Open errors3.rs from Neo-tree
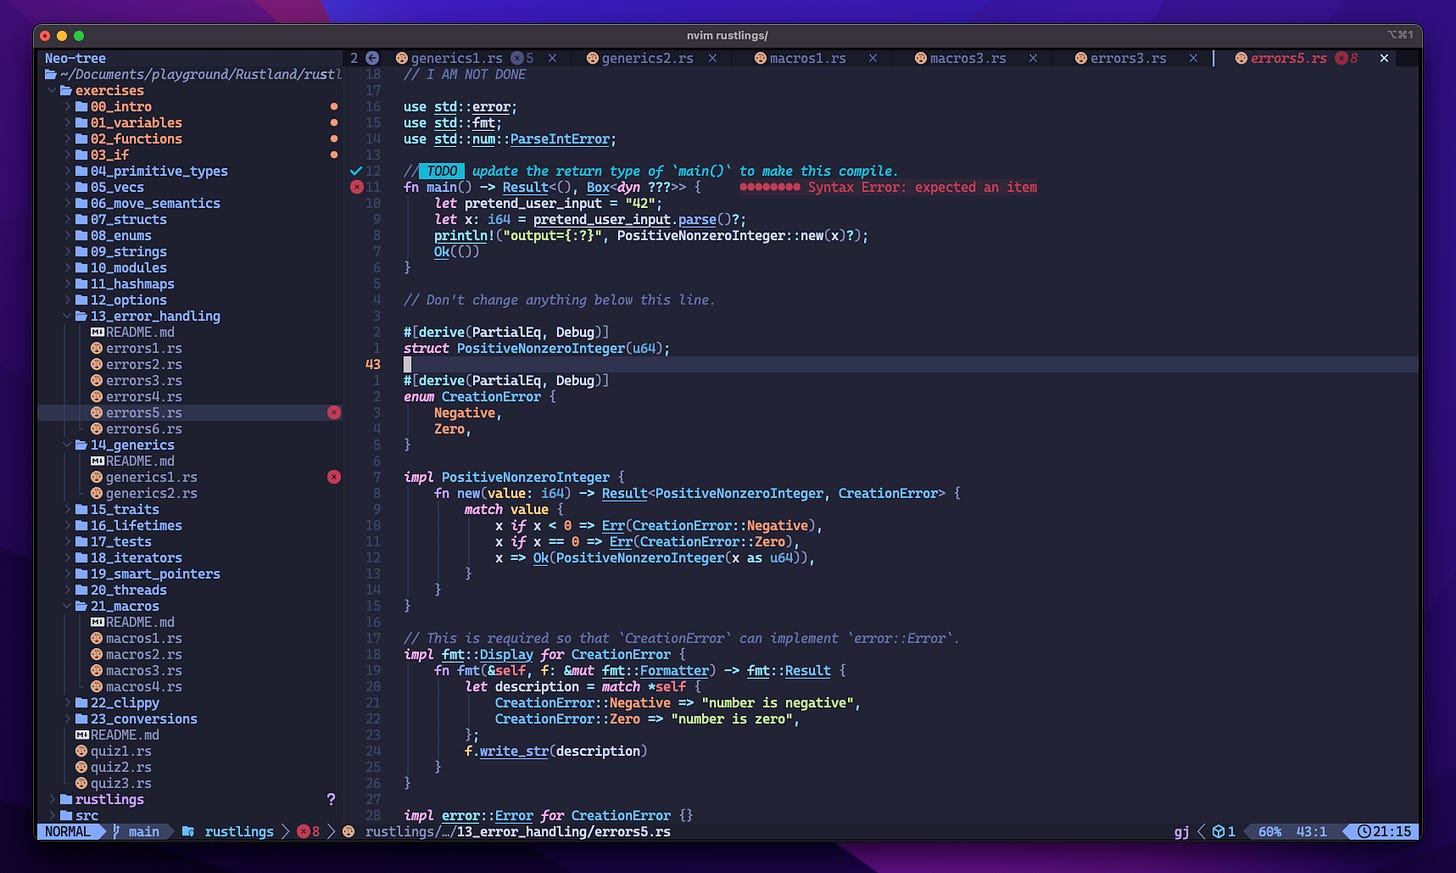1456x873 pixels. pyautogui.click(x=144, y=380)
